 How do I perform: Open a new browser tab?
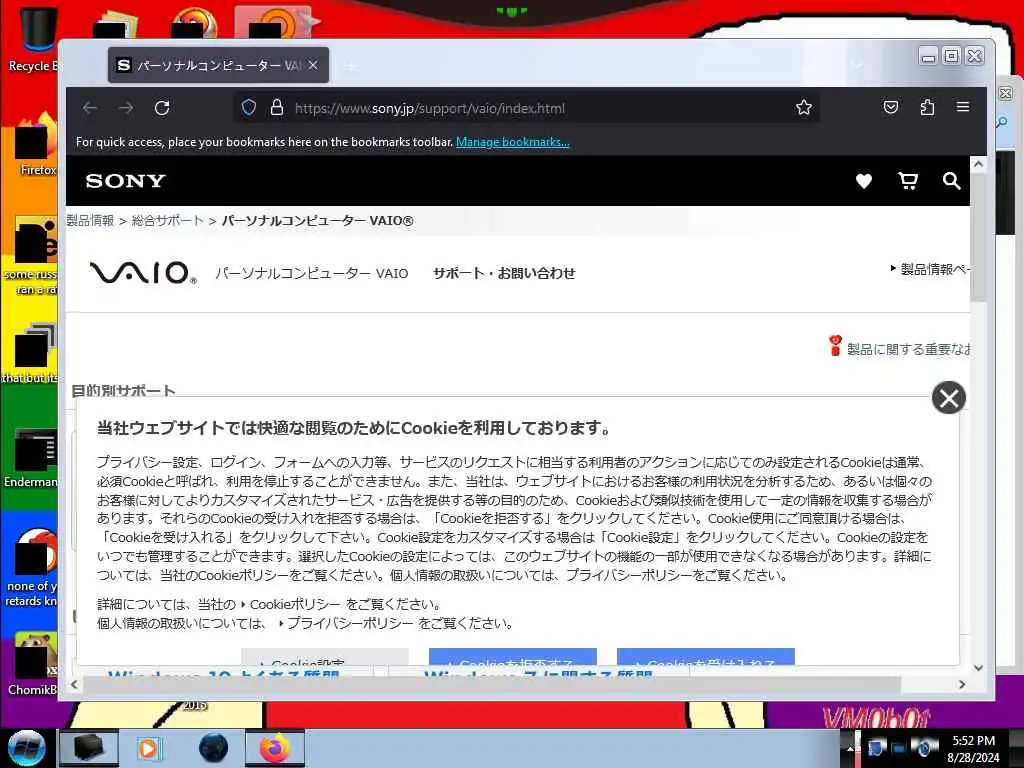351,66
